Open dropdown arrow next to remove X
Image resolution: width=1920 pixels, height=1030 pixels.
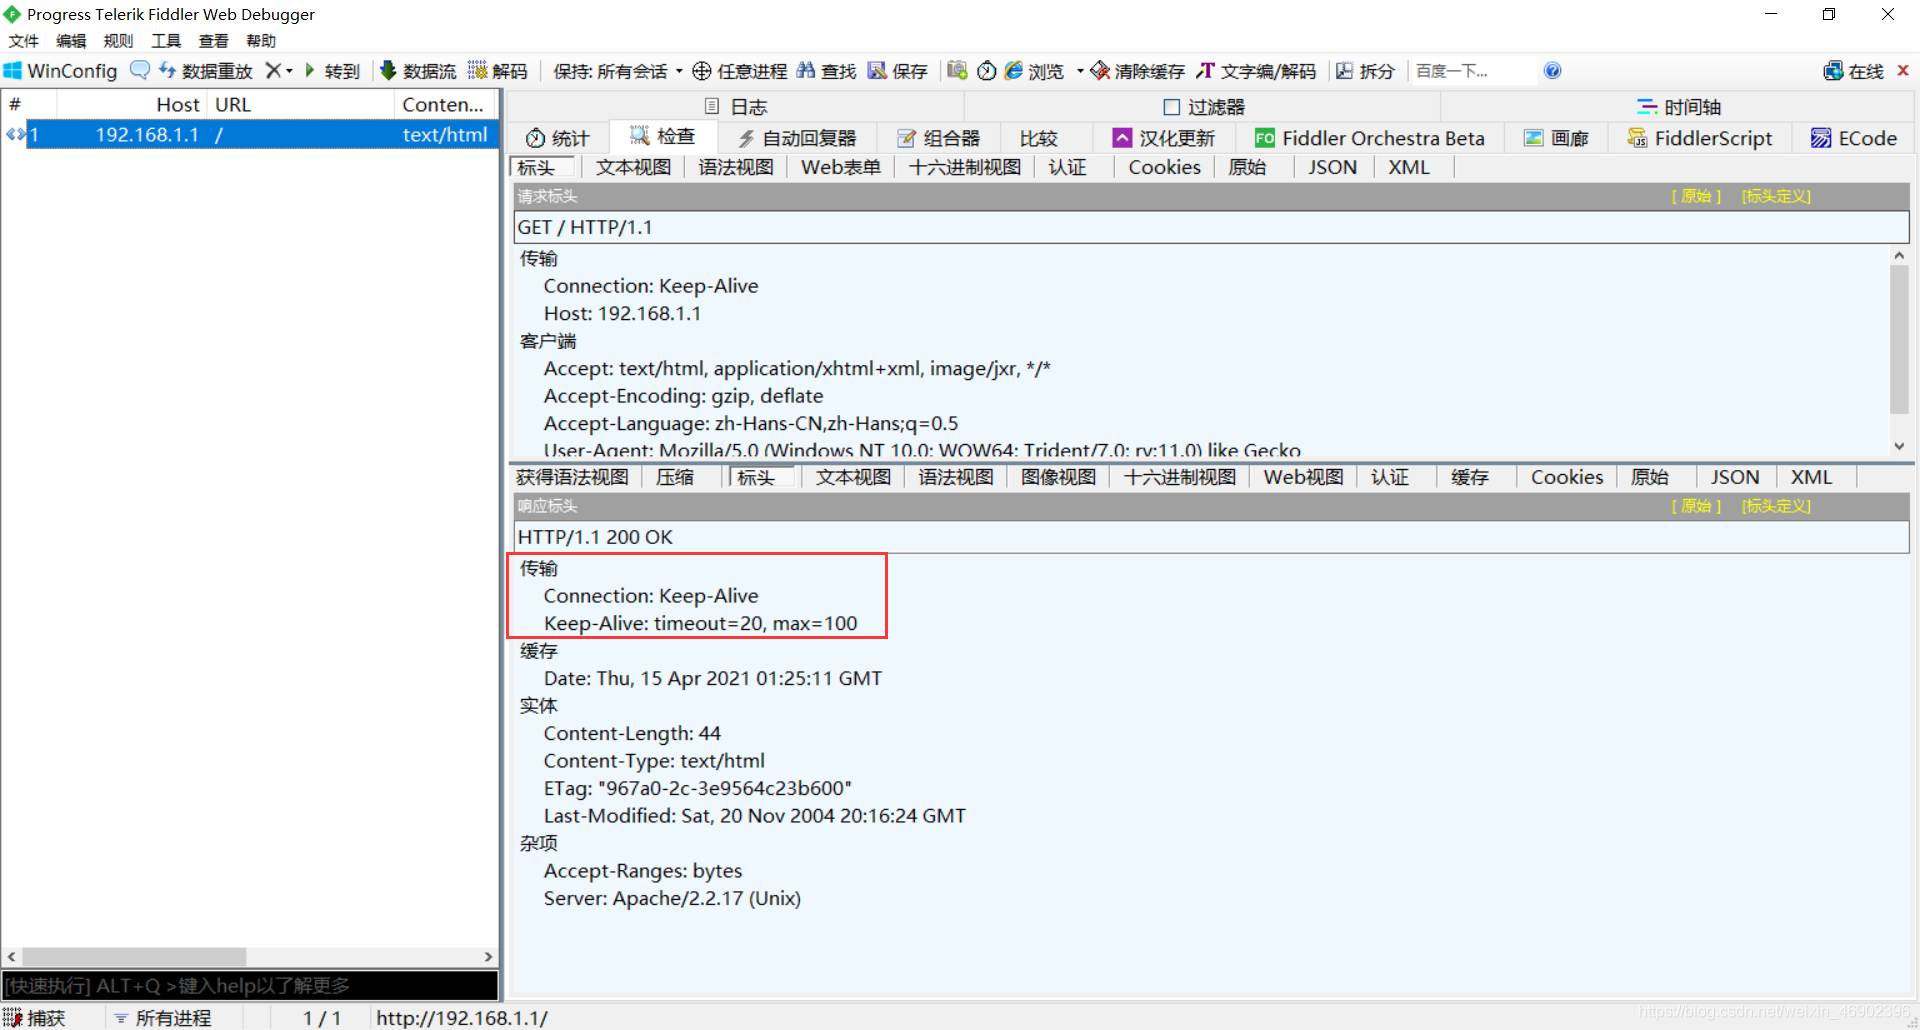pyautogui.click(x=290, y=71)
